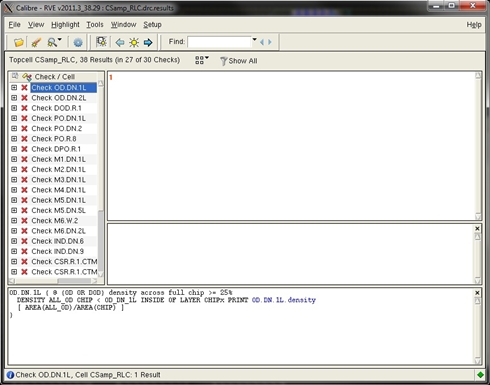The image size is (490, 385).
Task: Open the Tools menu
Action: 95,25
